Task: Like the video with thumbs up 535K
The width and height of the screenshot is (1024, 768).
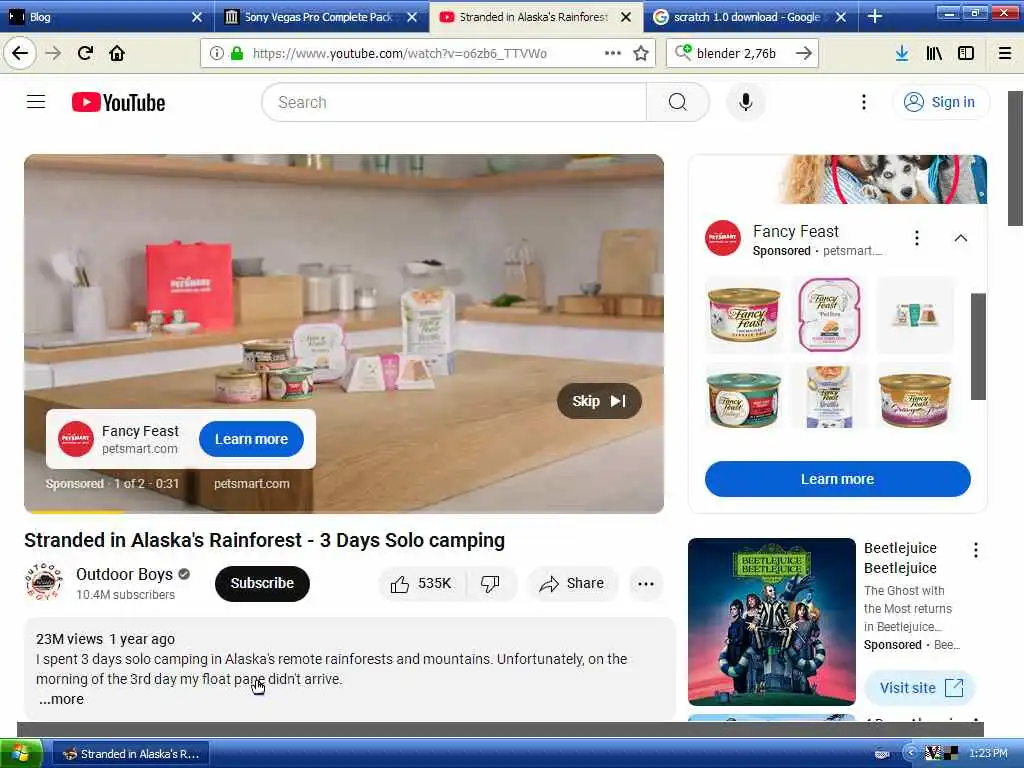Action: [421, 583]
